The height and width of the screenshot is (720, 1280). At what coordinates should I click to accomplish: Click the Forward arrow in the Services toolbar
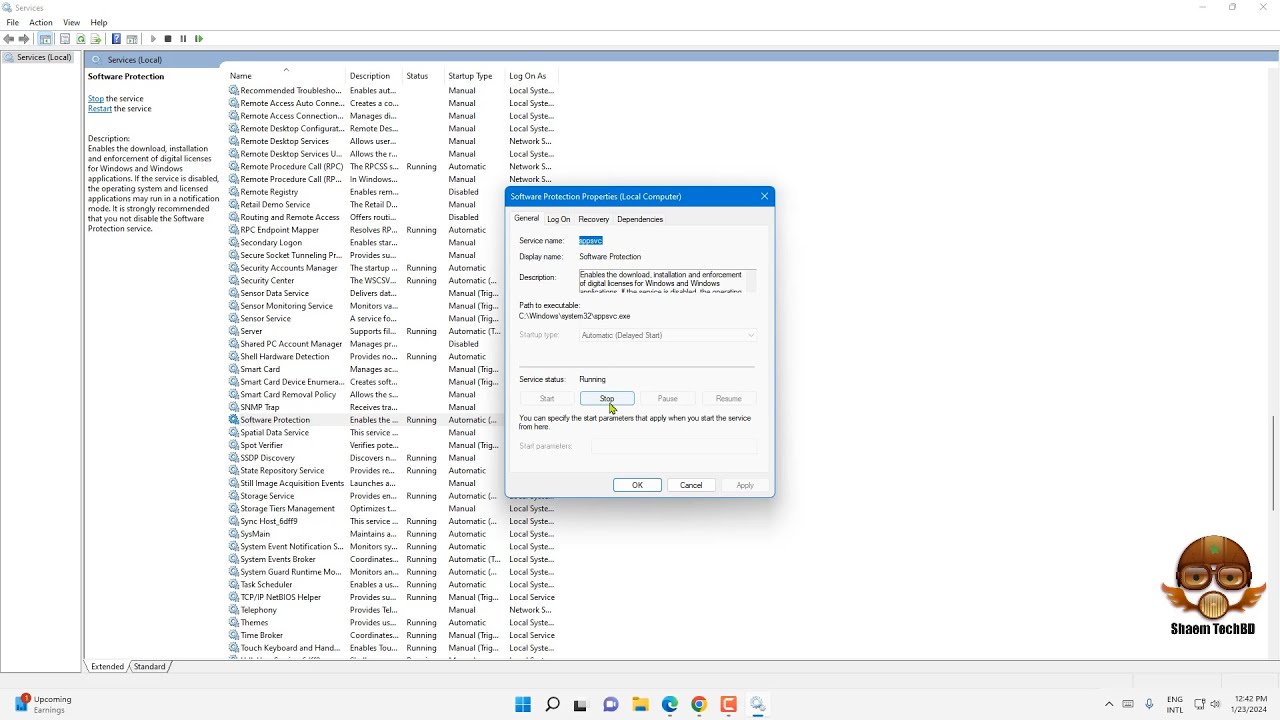coord(24,39)
